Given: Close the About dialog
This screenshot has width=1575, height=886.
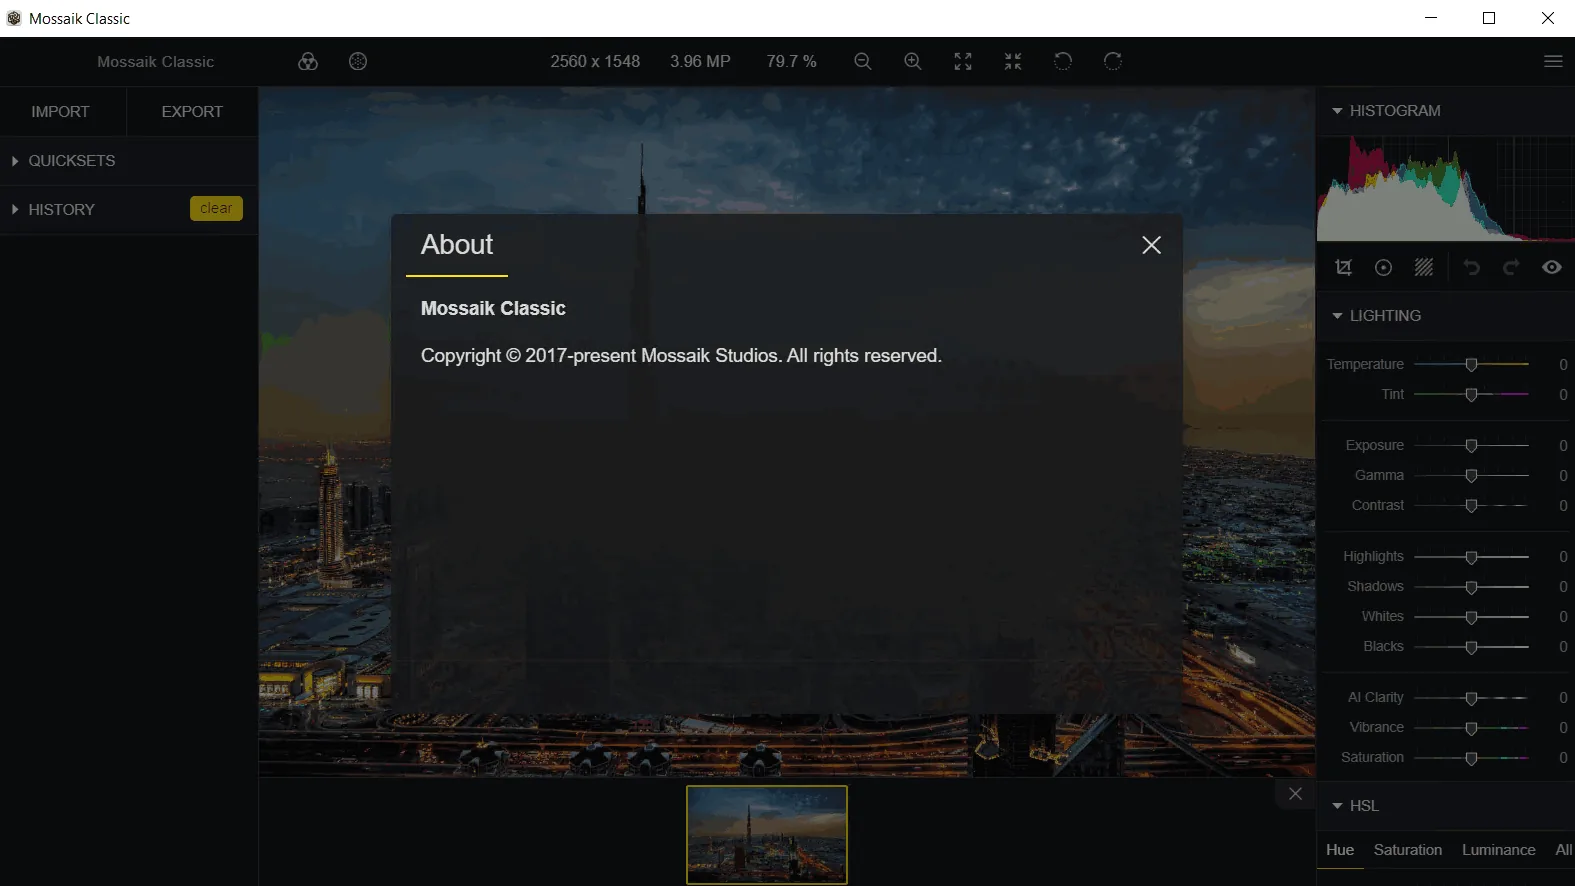Looking at the screenshot, I should pyautogui.click(x=1152, y=245).
